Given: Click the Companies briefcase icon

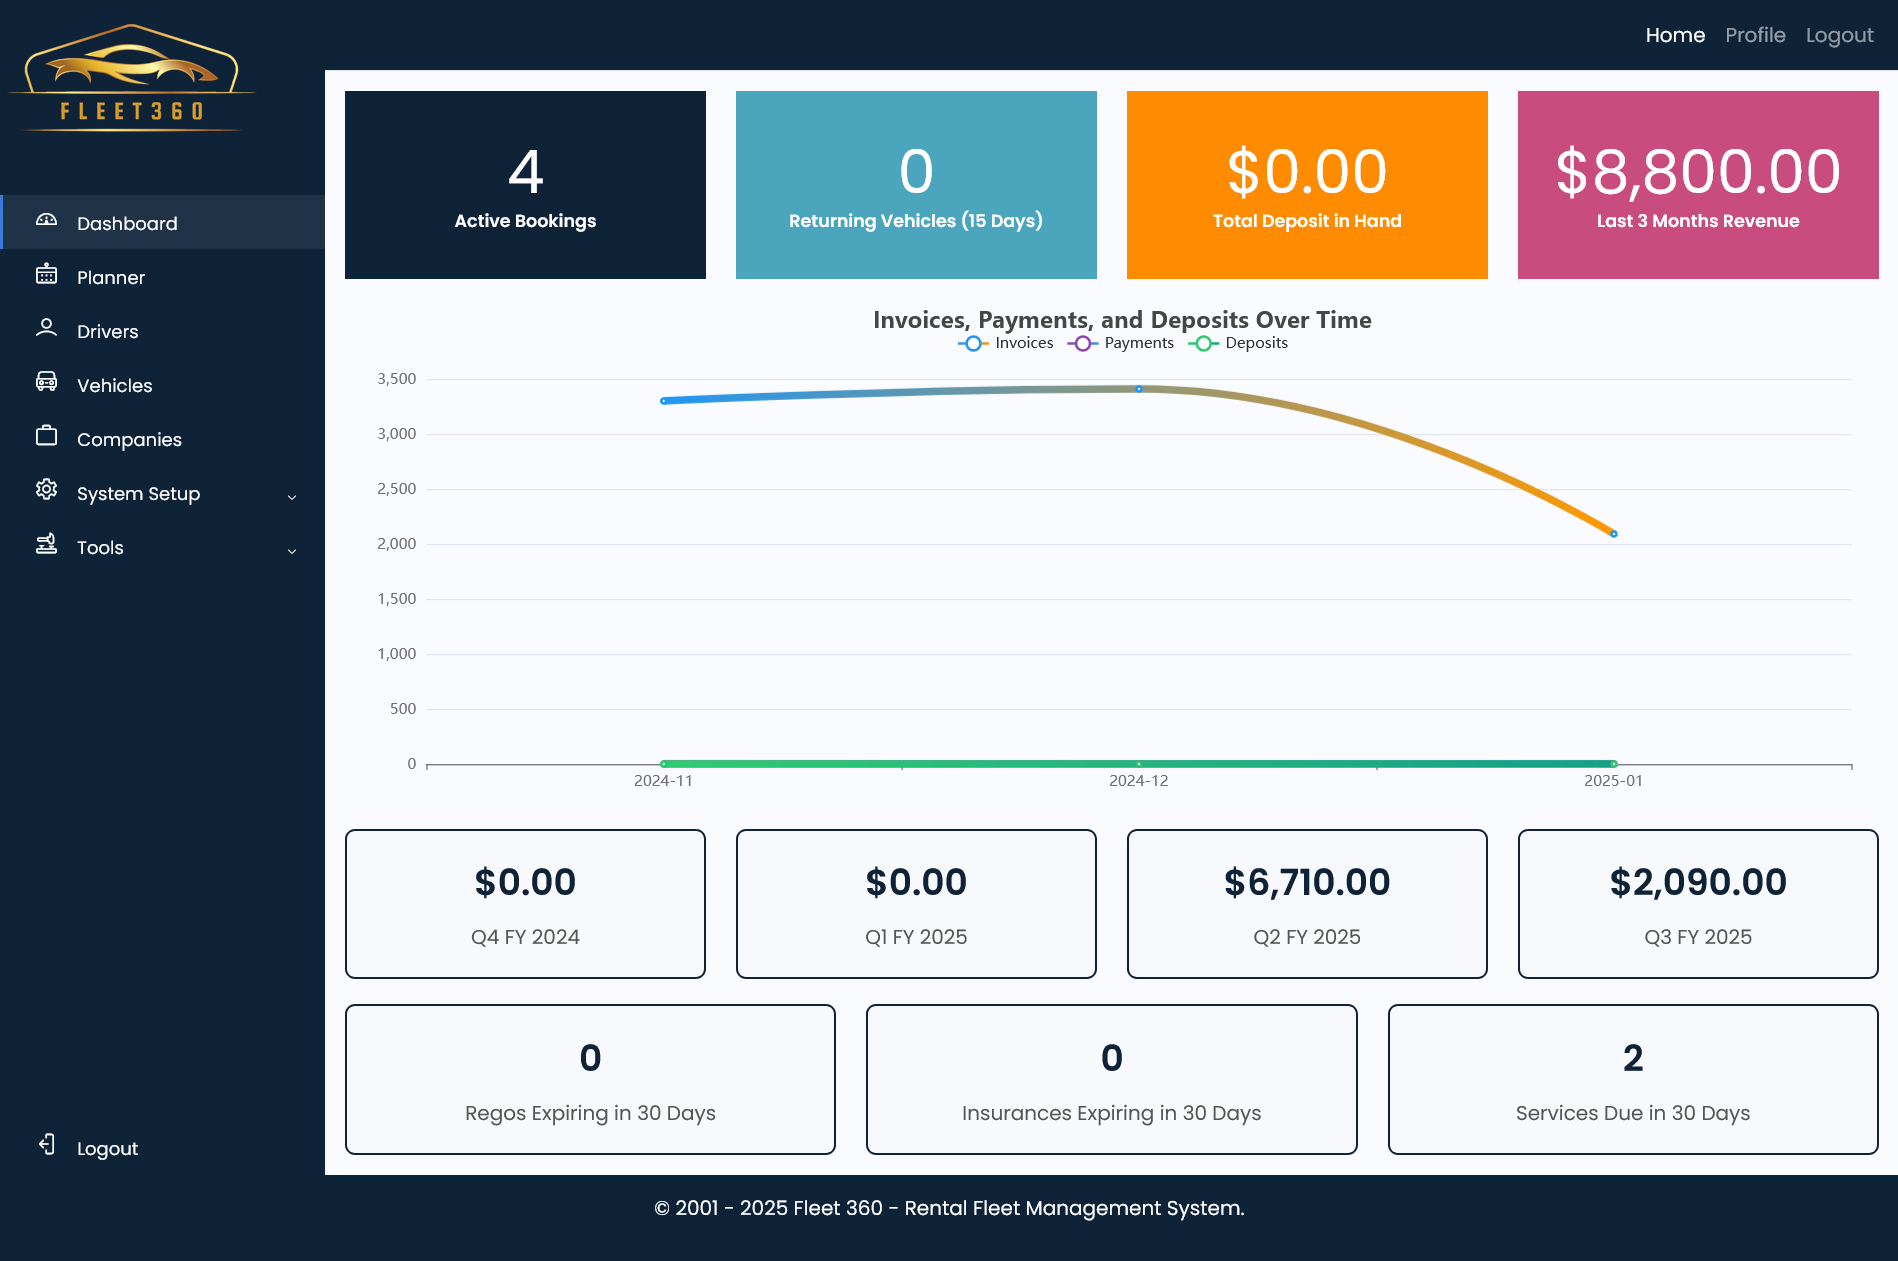Looking at the screenshot, I should (x=46, y=437).
